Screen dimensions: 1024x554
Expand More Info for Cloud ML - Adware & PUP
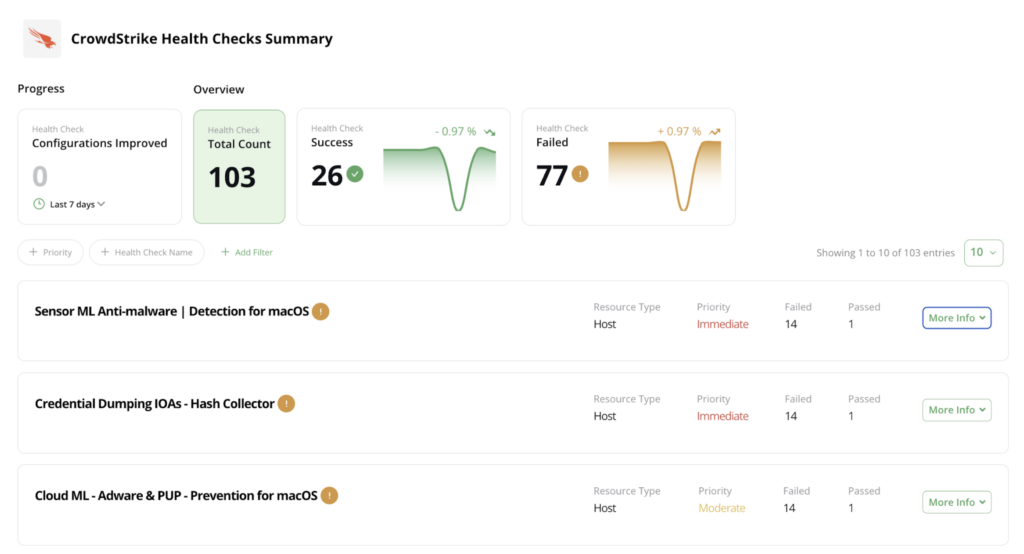[x=957, y=502]
